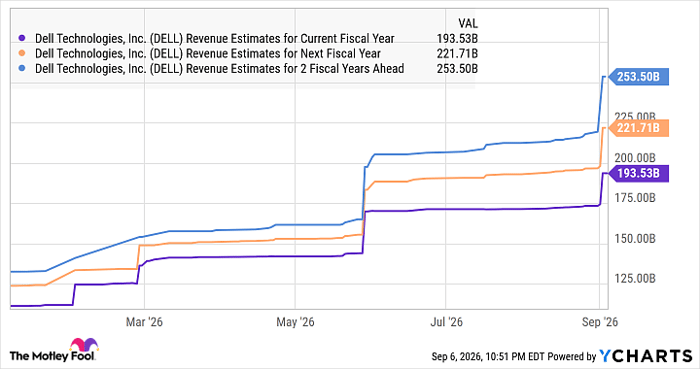Click the YCharts logo
The width and height of the screenshot is (700, 369).
point(646,356)
